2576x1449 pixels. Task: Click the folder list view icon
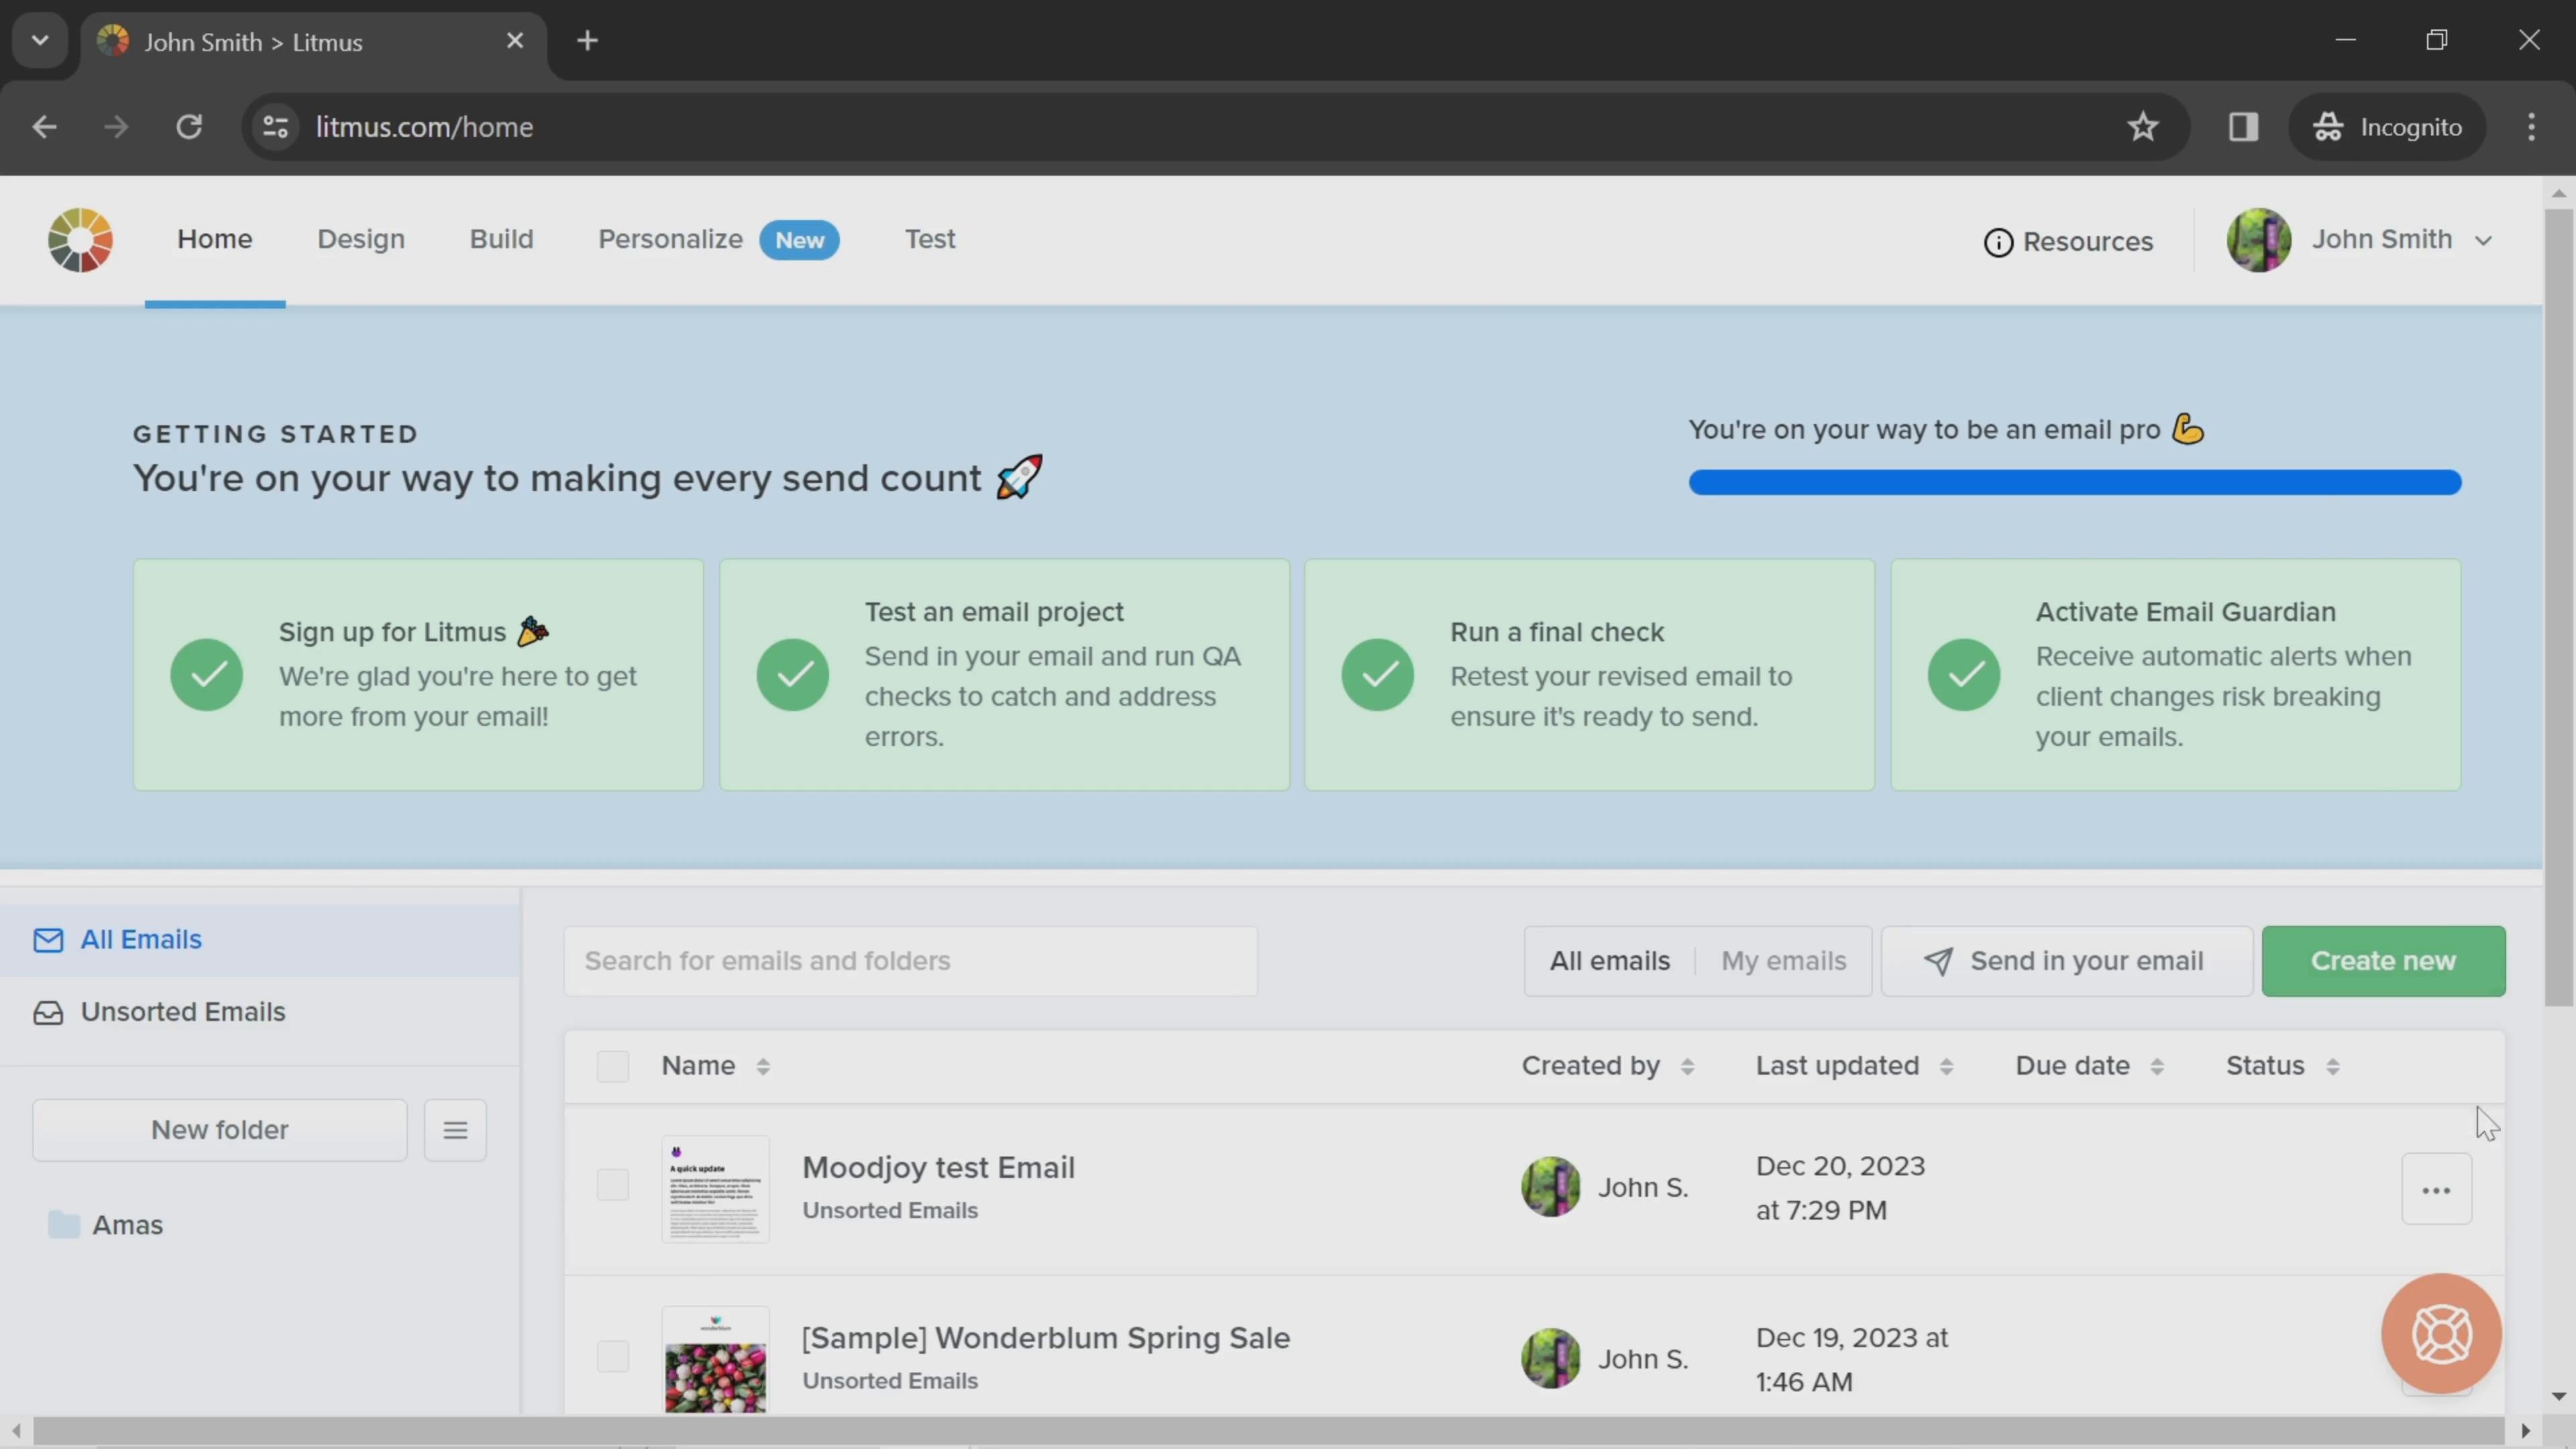pyautogui.click(x=455, y=1129)
